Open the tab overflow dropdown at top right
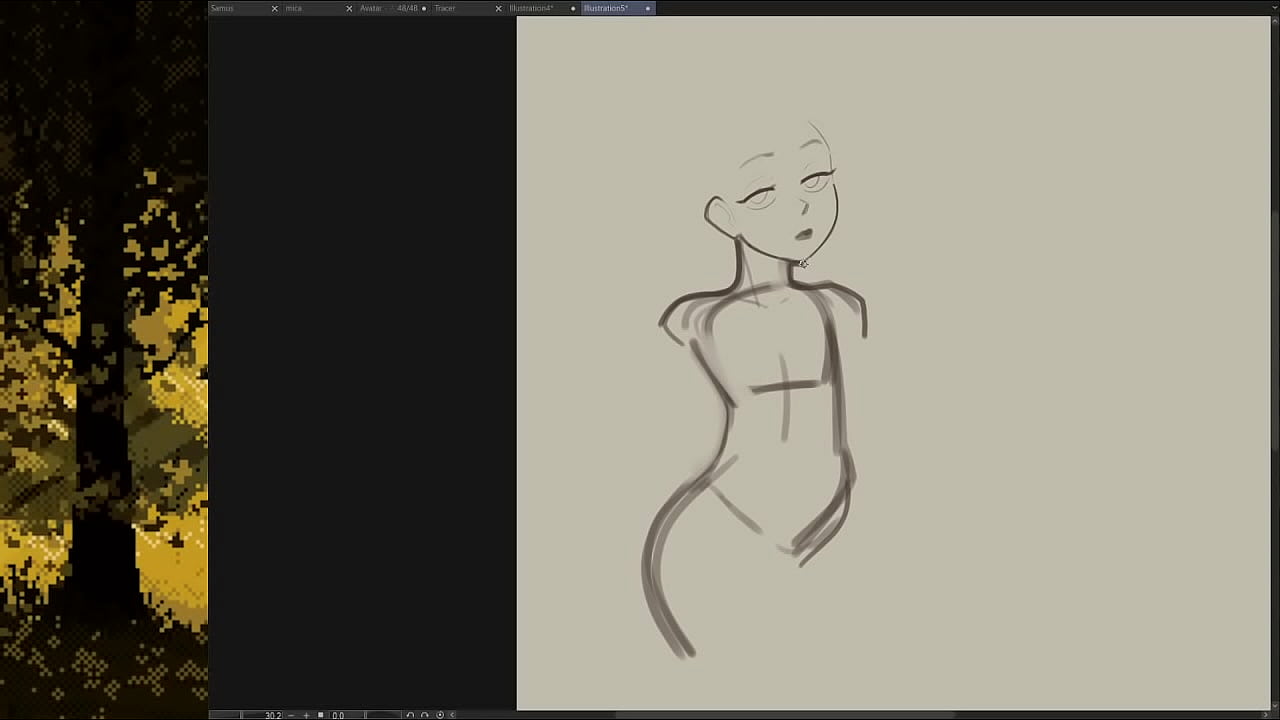Viewport: 1280px width, 720px height. [1273, 8]
